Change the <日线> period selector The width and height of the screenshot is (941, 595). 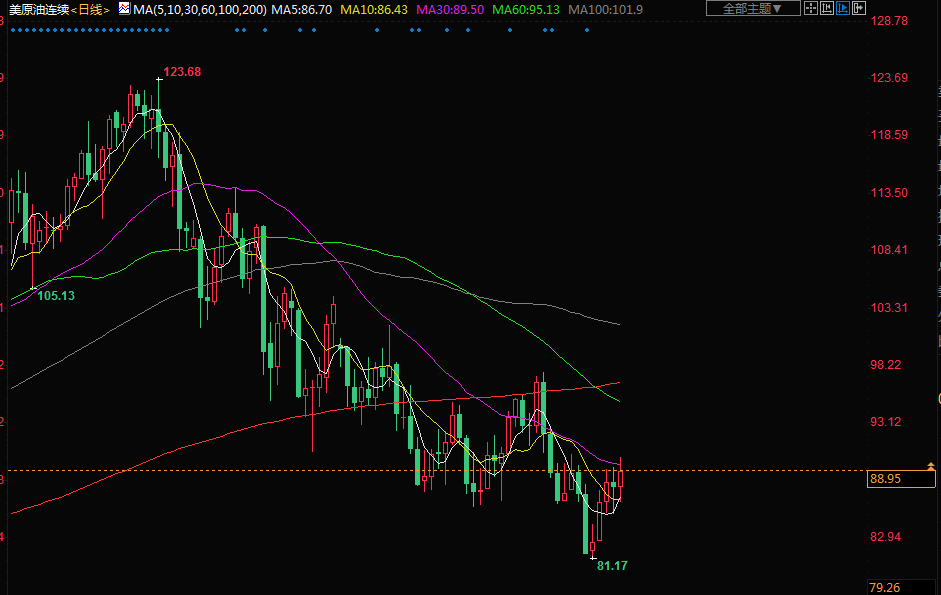(x=91, y=9)
